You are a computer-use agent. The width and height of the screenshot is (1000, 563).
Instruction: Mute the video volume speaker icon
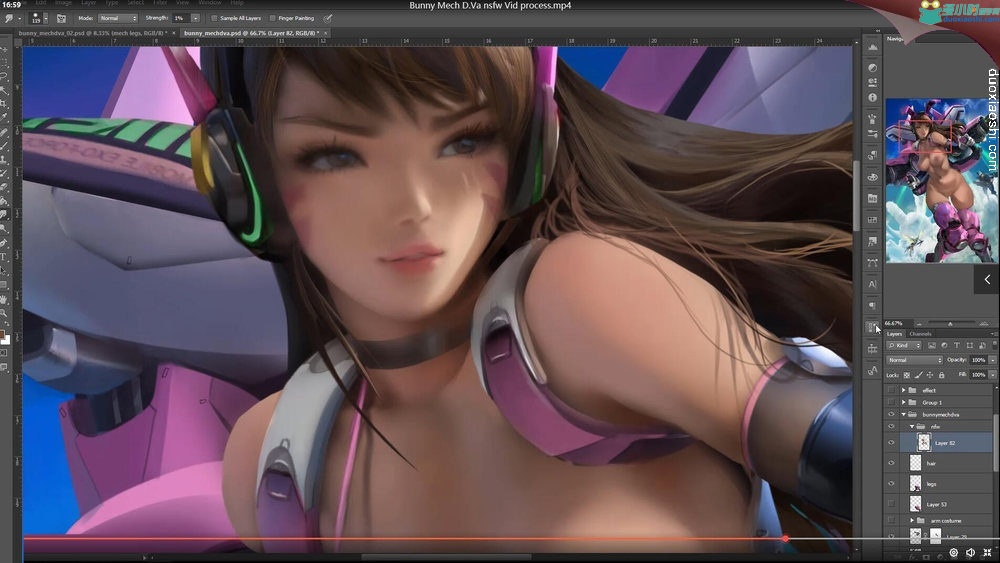pos(970,553)
